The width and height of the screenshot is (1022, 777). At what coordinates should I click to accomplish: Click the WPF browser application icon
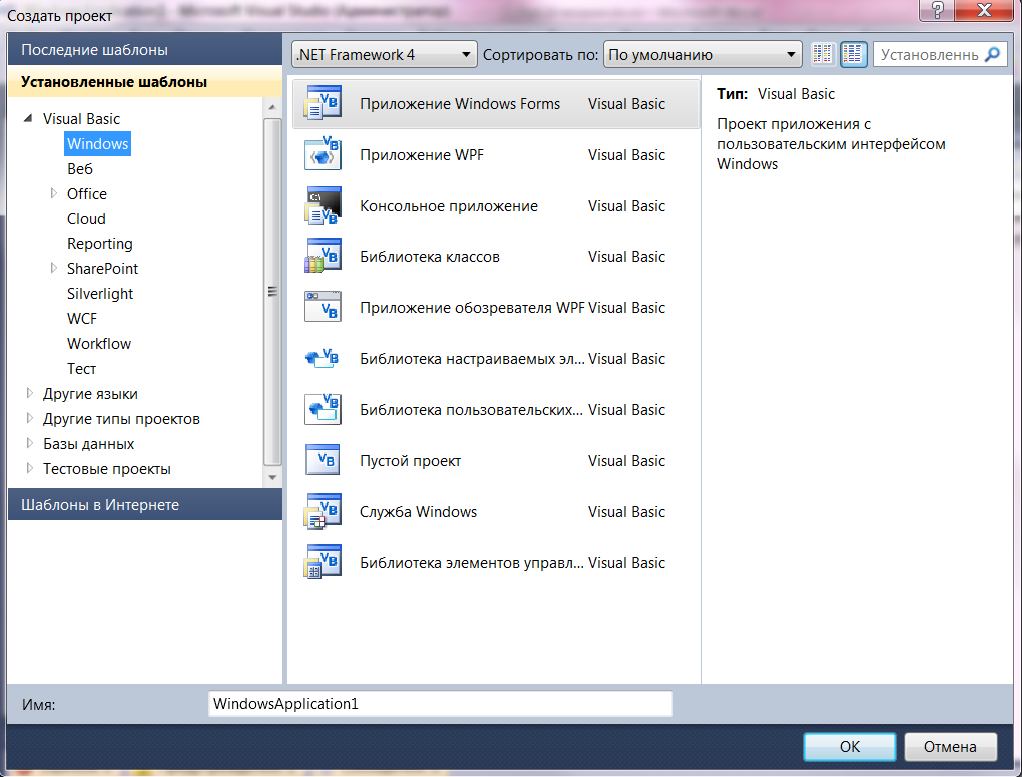pyautogui.click(x=323, y=307)
